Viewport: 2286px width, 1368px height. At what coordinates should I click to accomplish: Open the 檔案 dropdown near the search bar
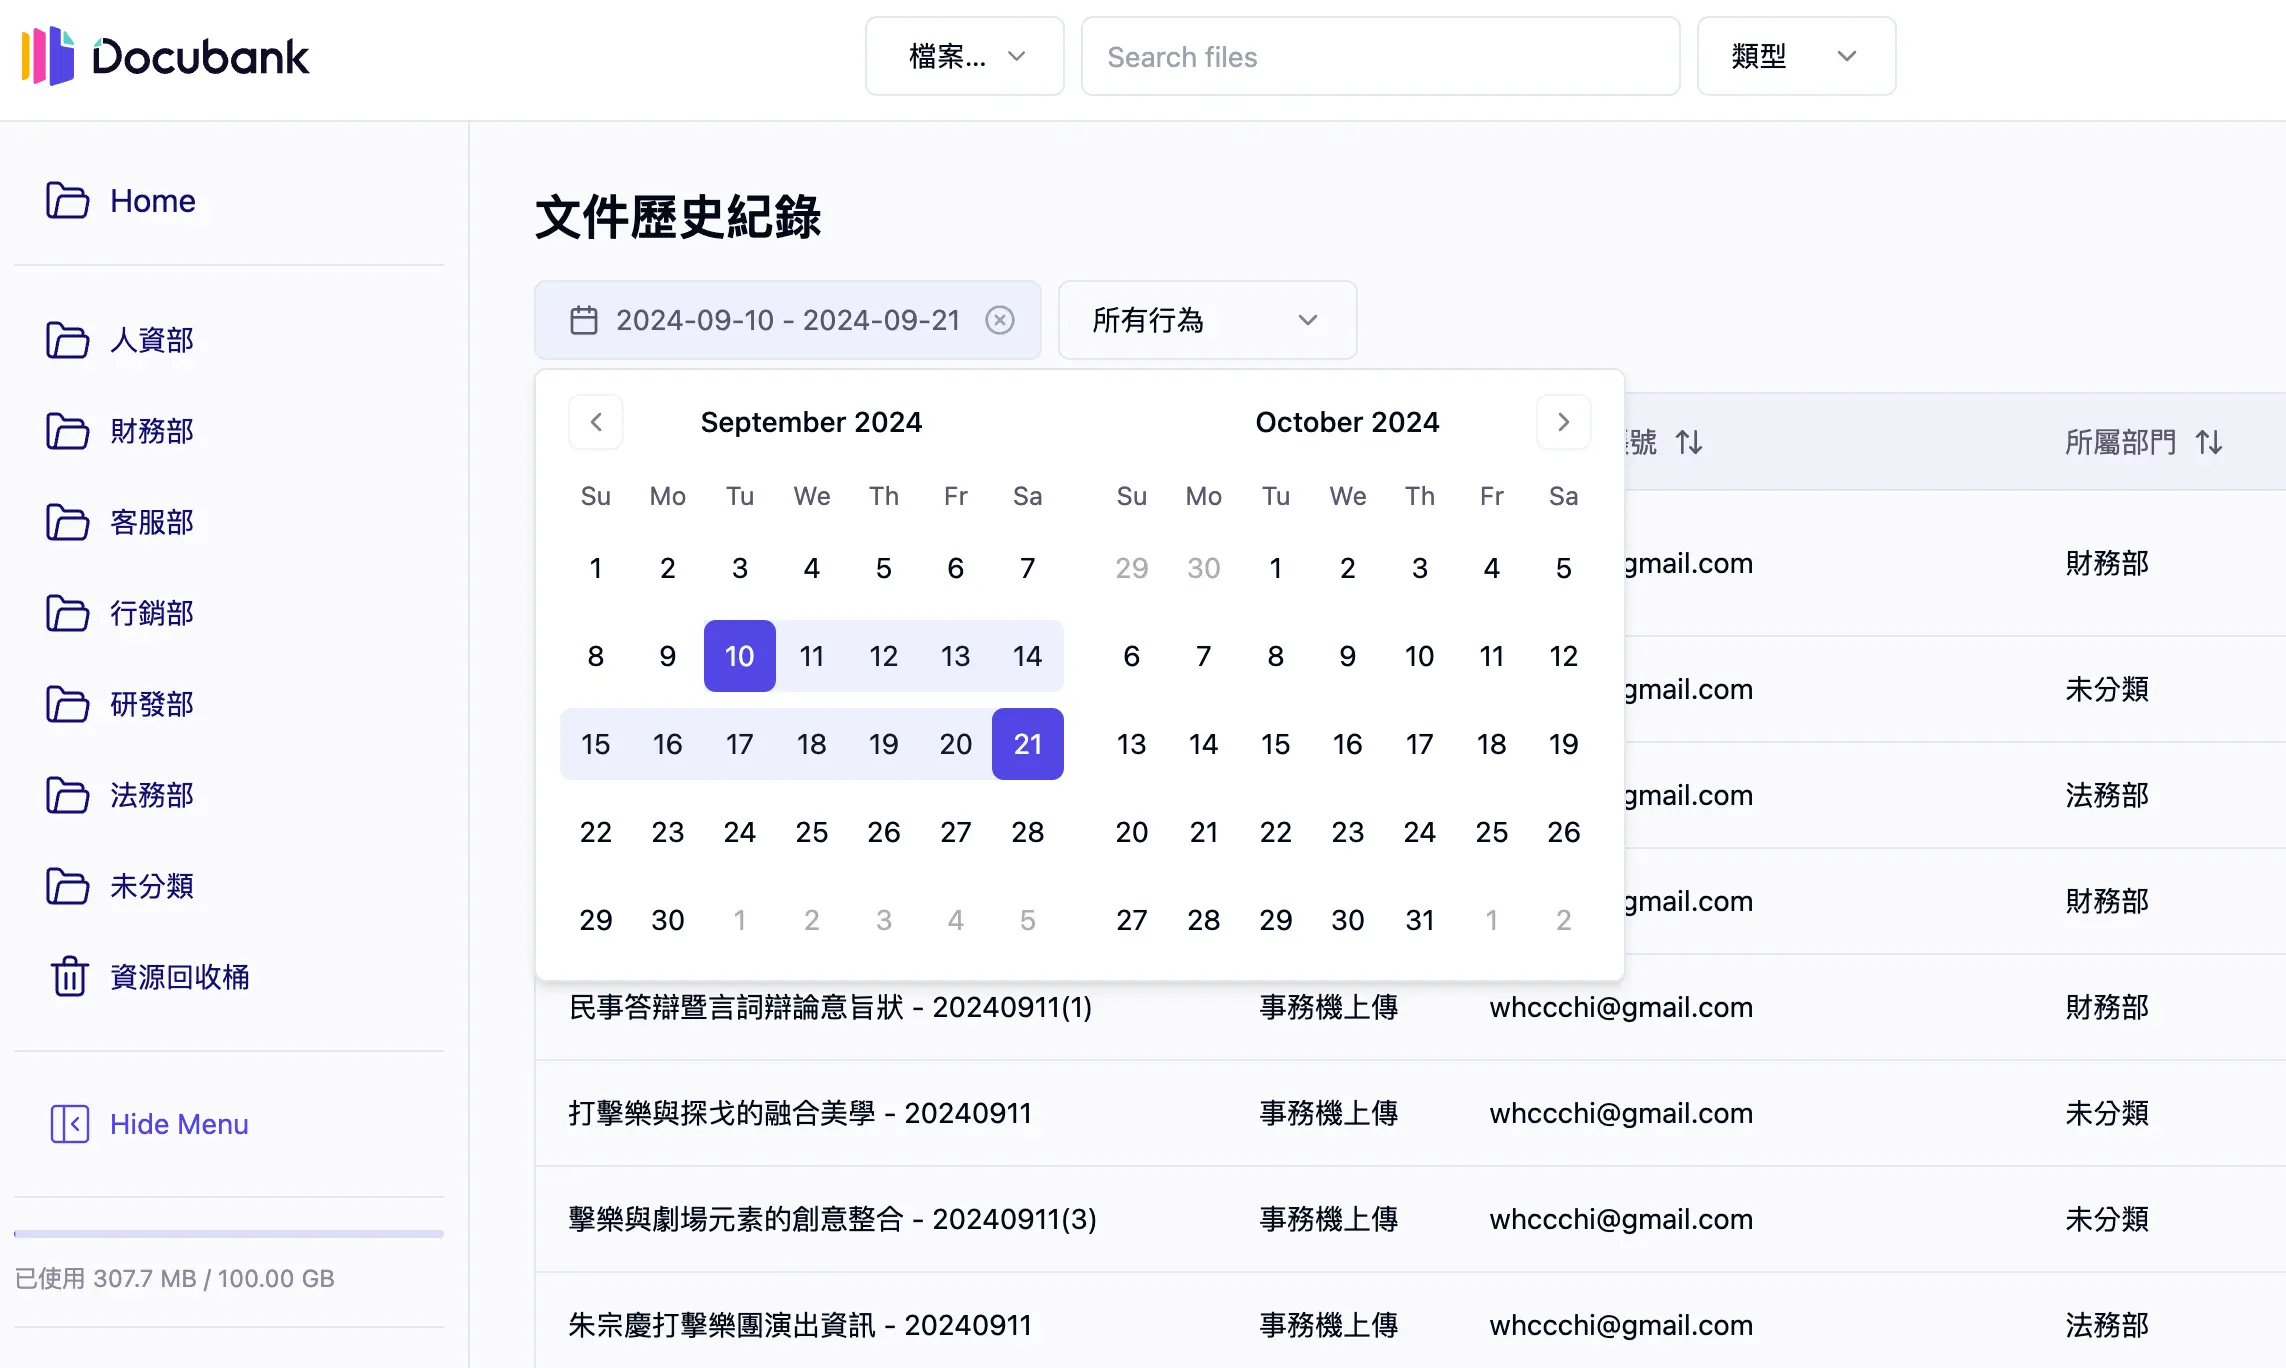click(x=963, y=56)
